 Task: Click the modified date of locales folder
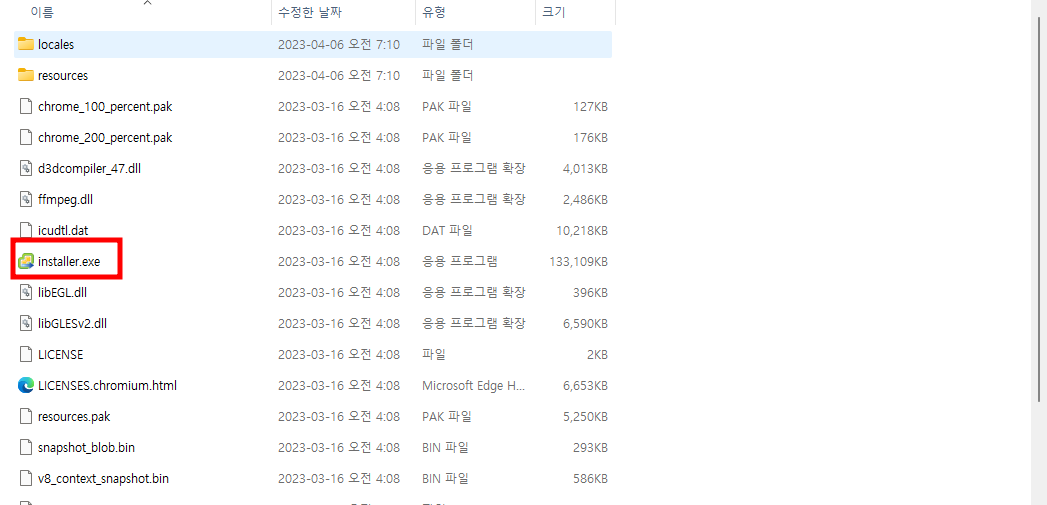(x=339, y=45)
